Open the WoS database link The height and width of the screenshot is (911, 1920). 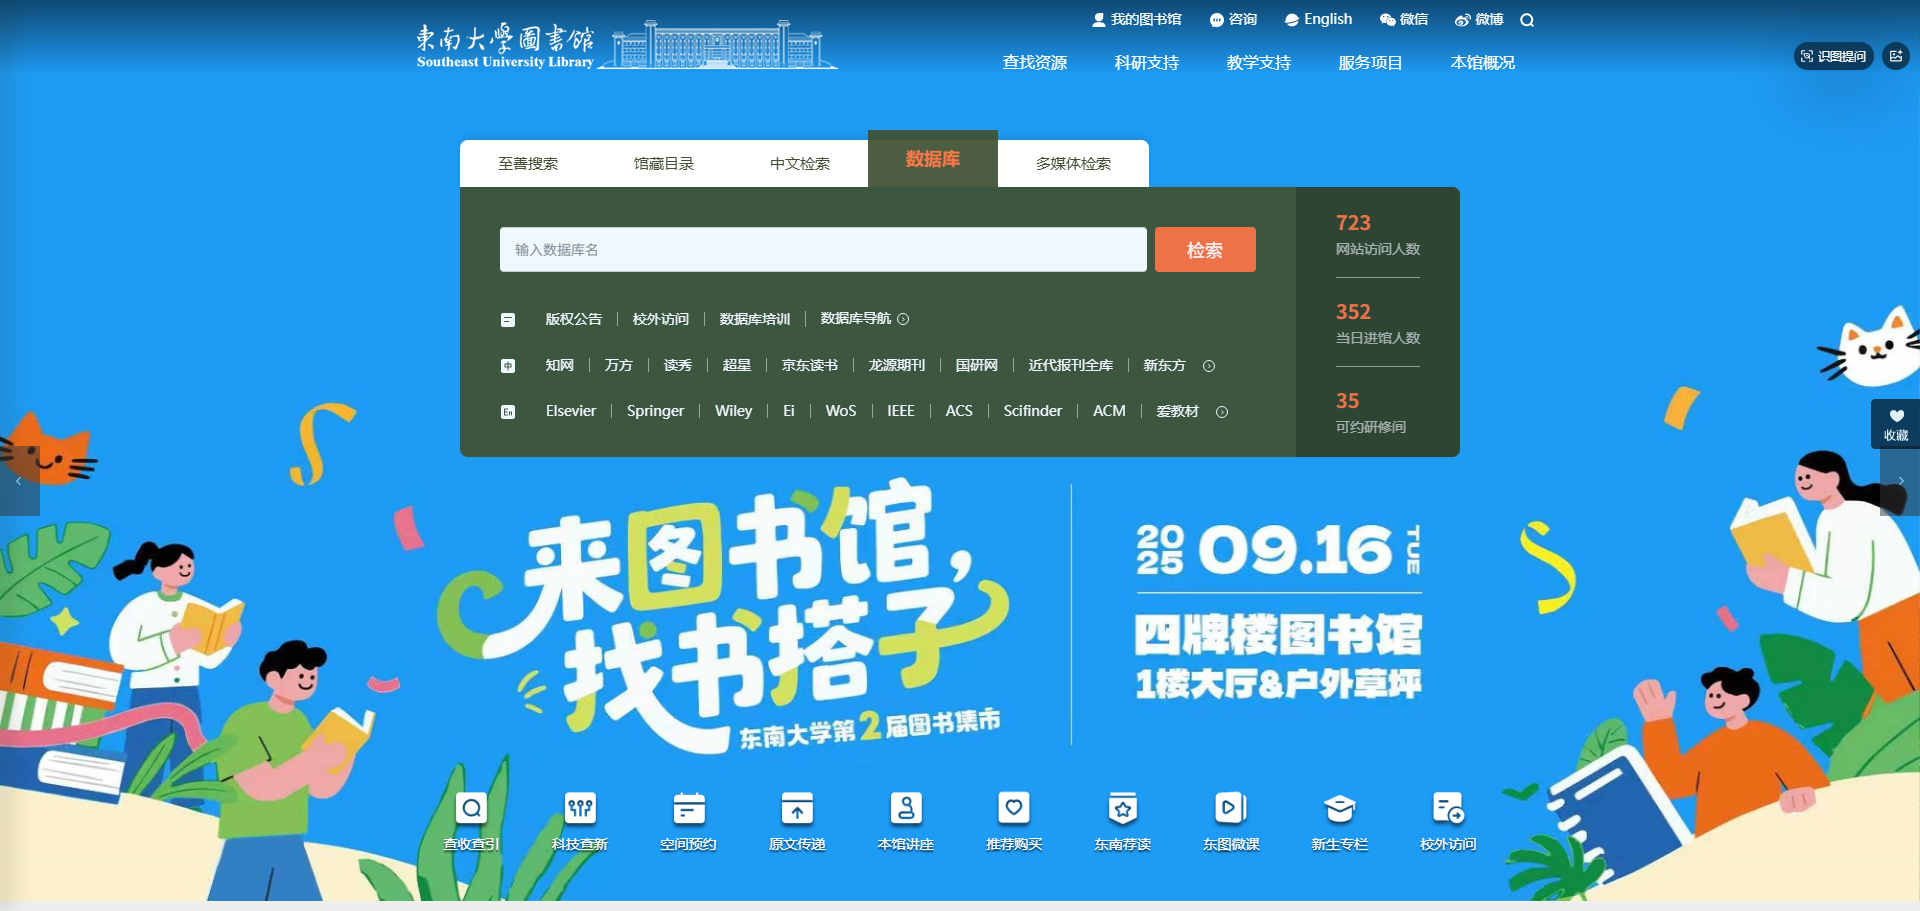[841, 411]
